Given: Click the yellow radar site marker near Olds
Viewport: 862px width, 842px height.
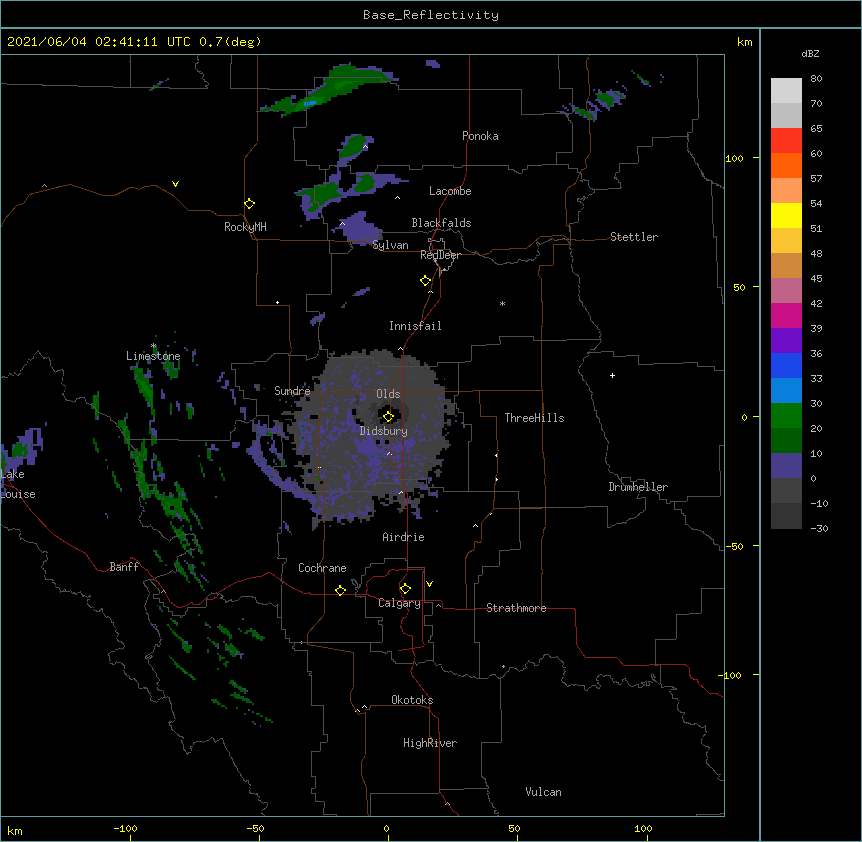Looking at the screenshot, I should coord(388,417).
